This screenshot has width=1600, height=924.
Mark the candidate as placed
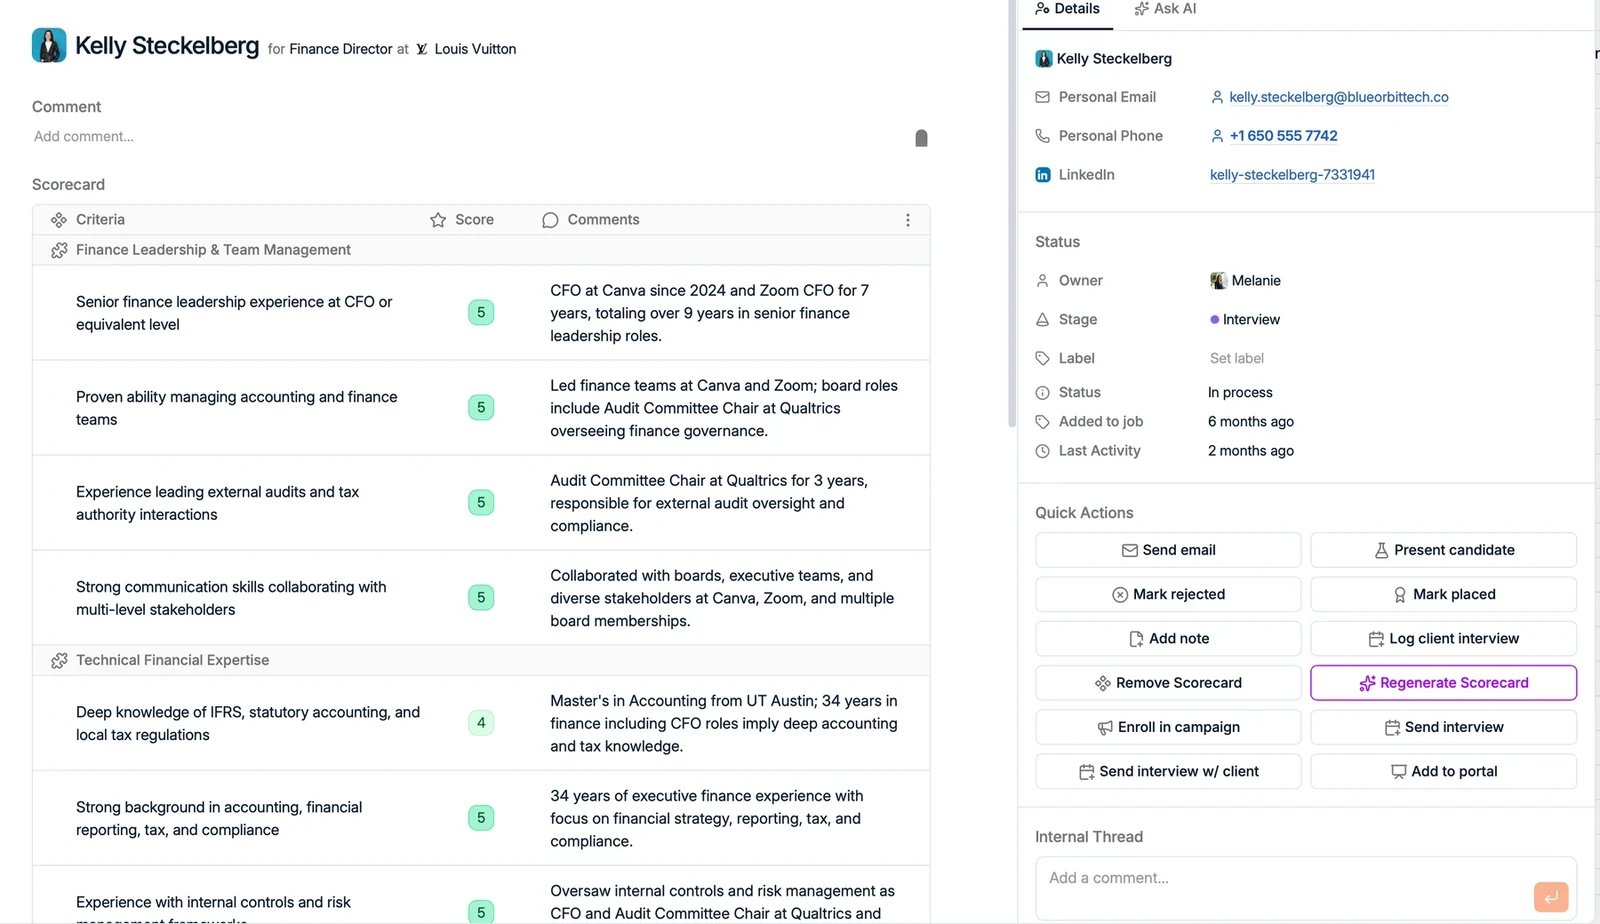coord(1444,594)
